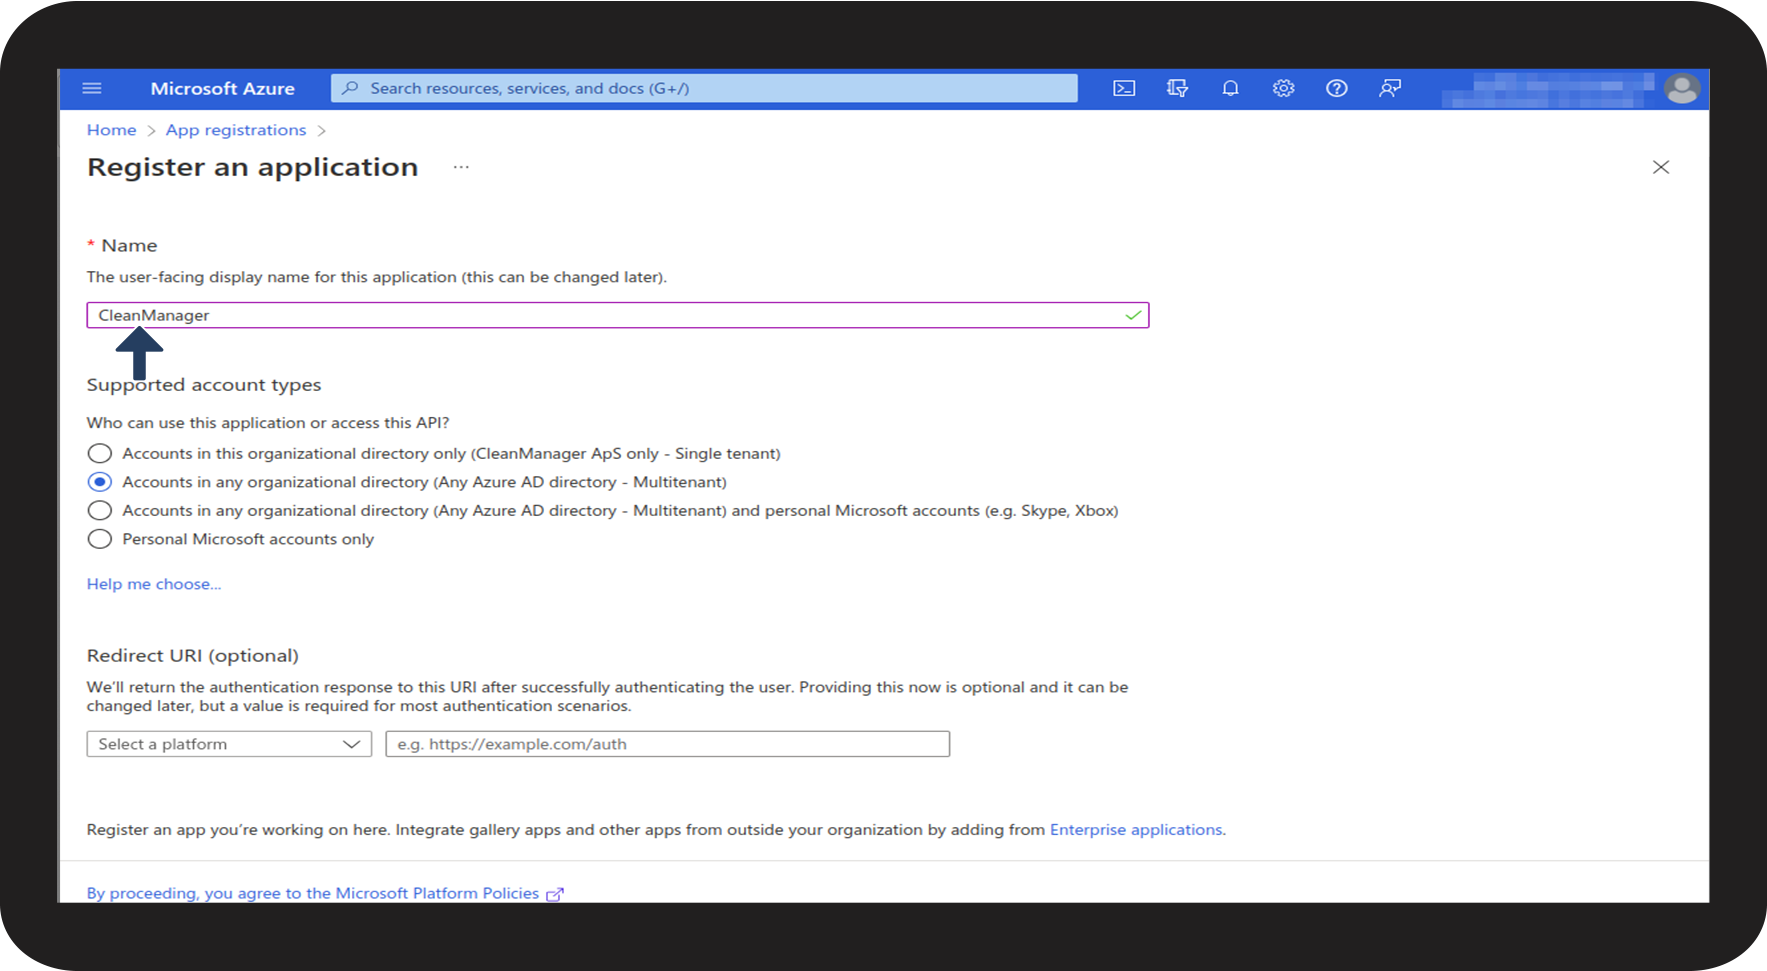Open the notifications bell
This screenshot has height=971, width=1767.
[1230, 89]
